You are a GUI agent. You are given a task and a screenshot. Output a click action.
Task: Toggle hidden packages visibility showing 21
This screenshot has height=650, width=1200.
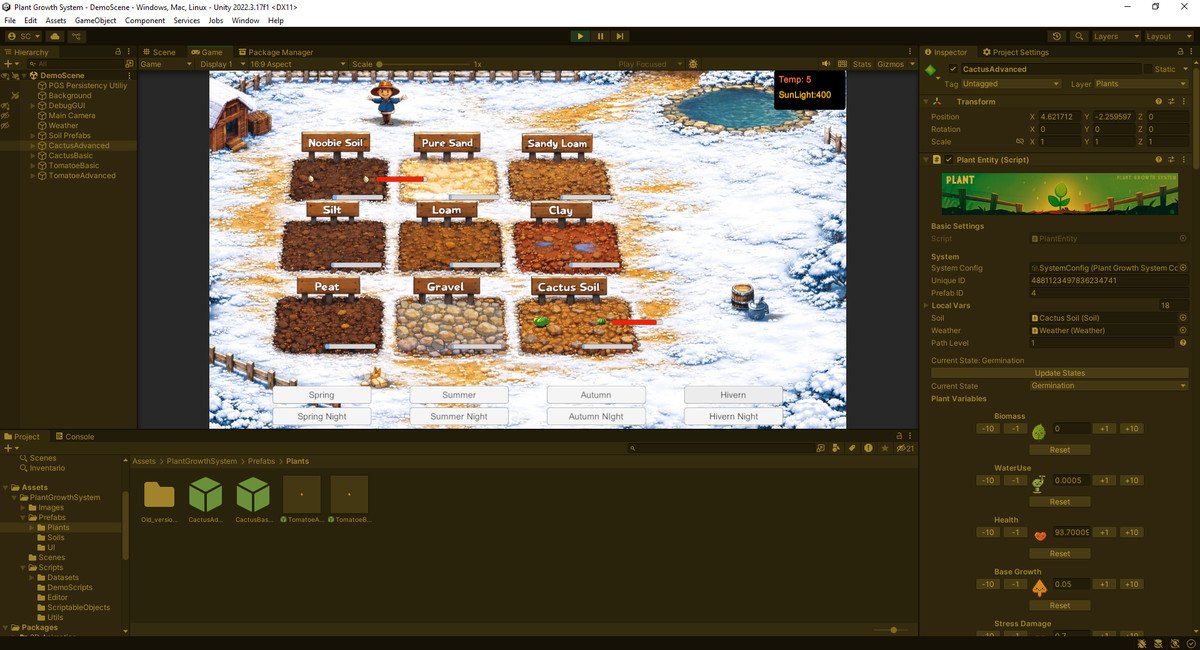(x=905, y=448)
